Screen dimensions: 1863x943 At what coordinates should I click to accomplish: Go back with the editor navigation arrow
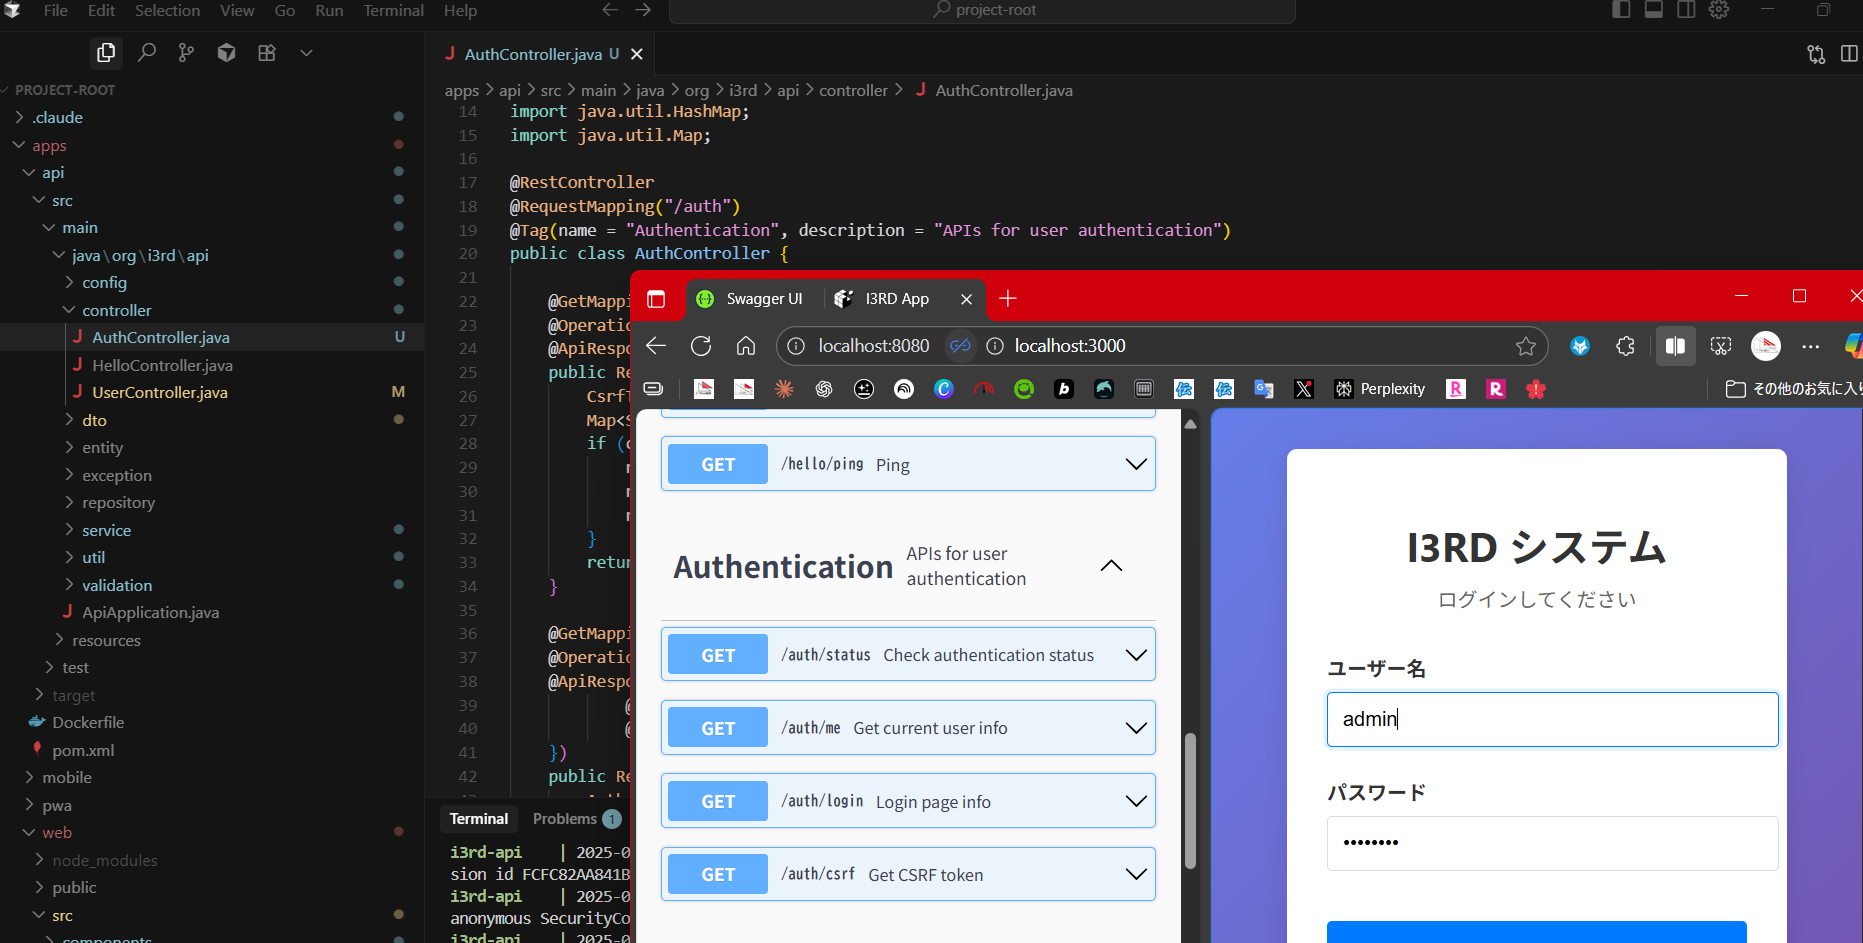point(610,10)
